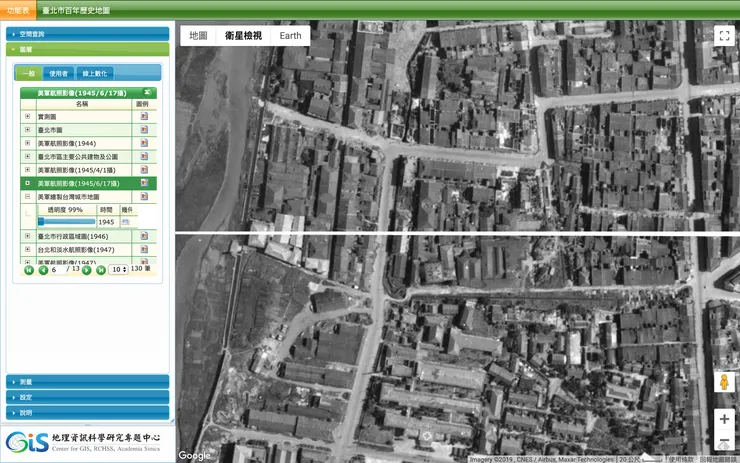The width and height of the screenshot is (740, 463).
Task: Switch map to 地圖 view
Action: coord(198,35)
